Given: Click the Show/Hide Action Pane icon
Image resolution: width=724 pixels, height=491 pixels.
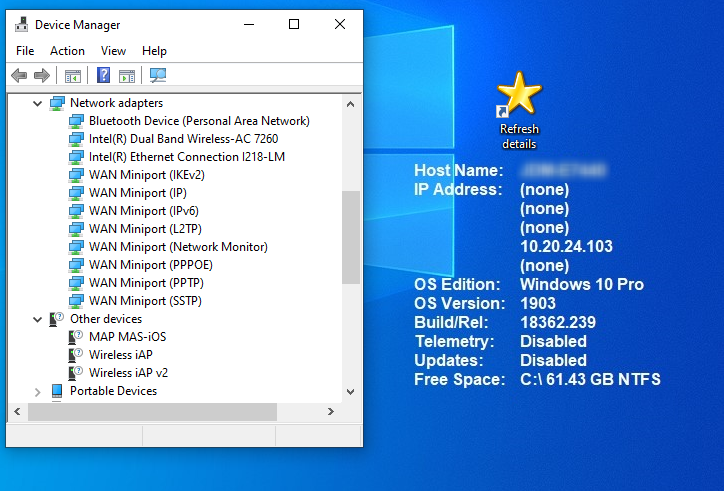Looking at the screenshot, I should coord(127,75).
